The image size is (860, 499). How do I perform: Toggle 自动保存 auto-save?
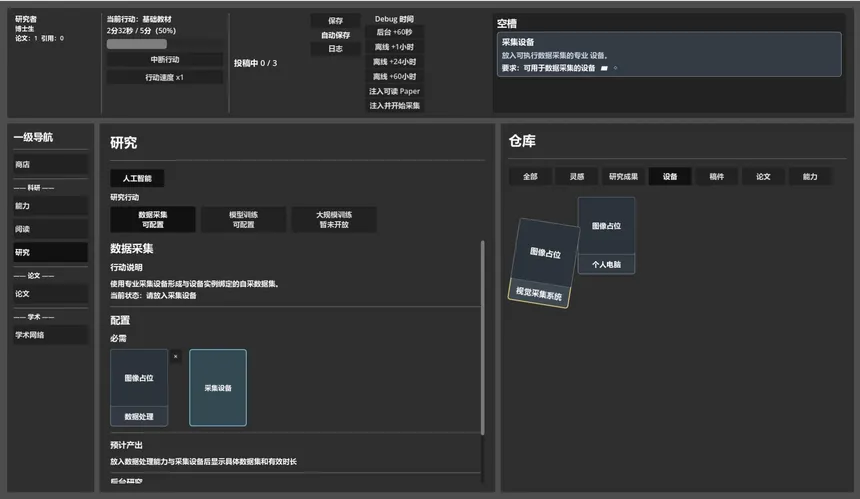point(335,35)
